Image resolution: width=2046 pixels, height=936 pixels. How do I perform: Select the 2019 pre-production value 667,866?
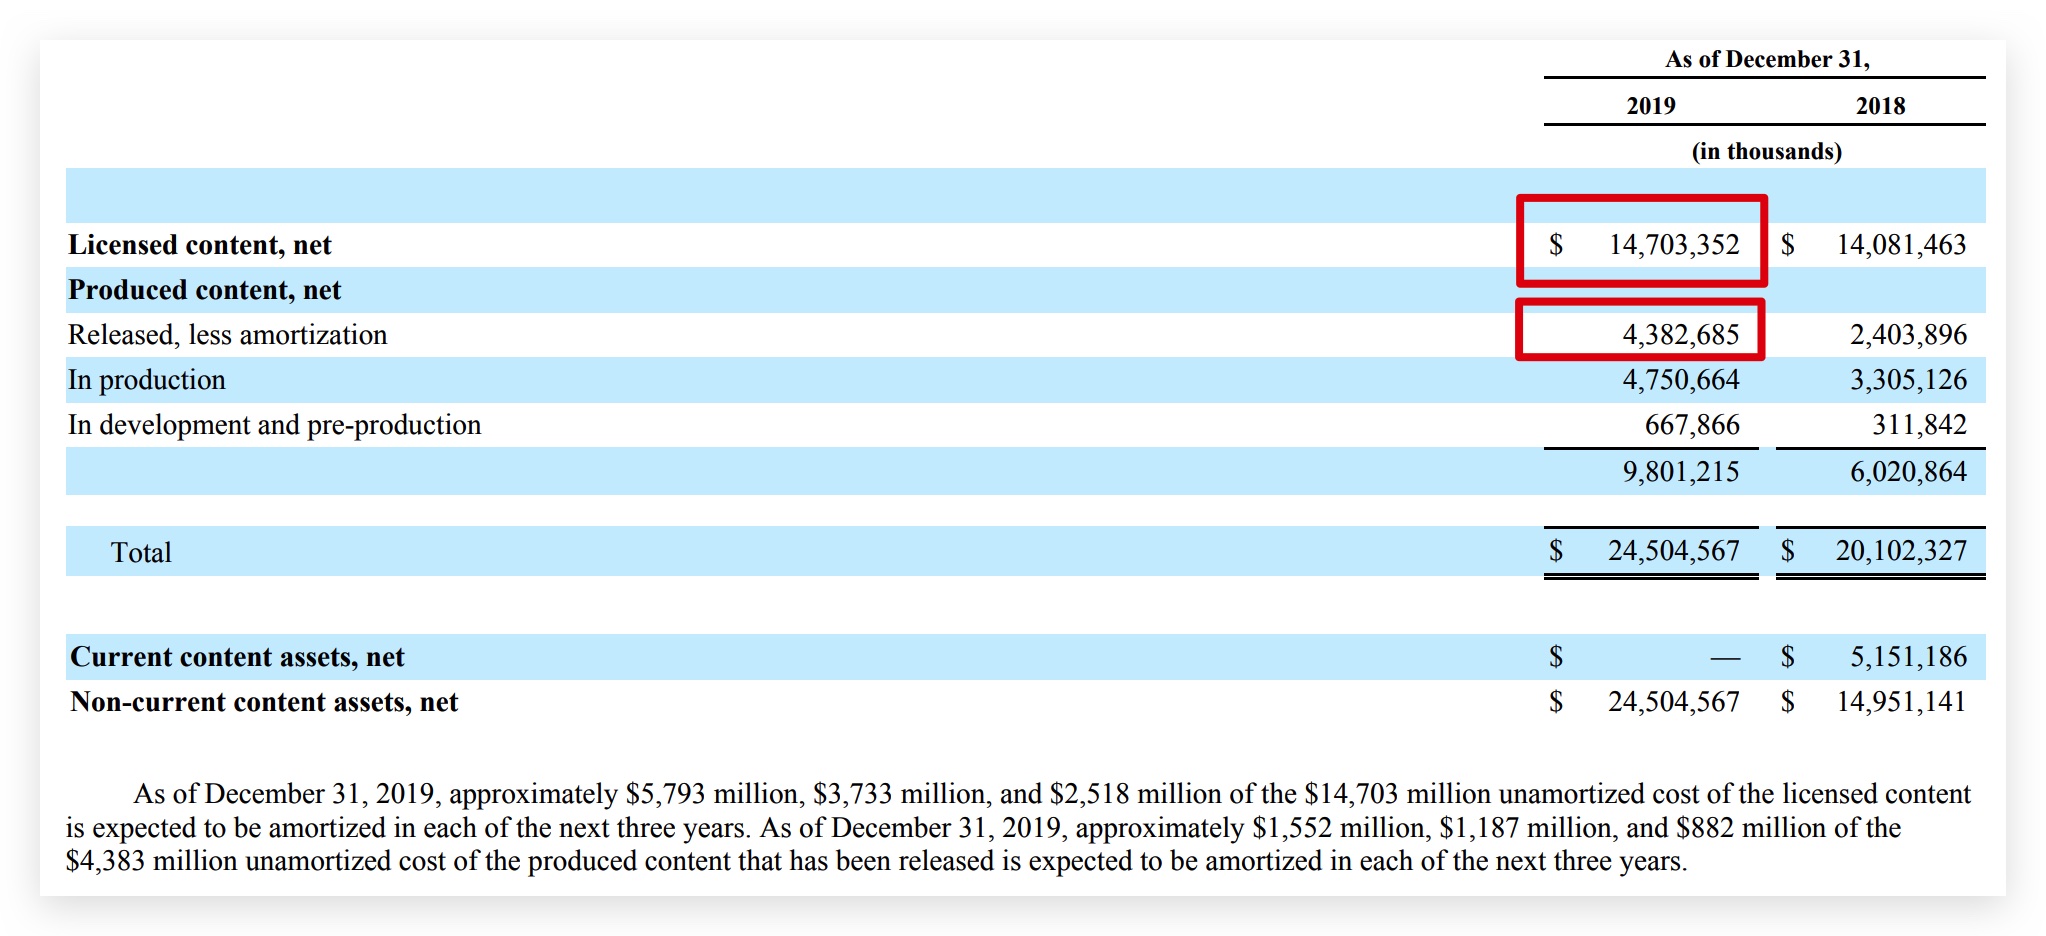(1691, 425)
